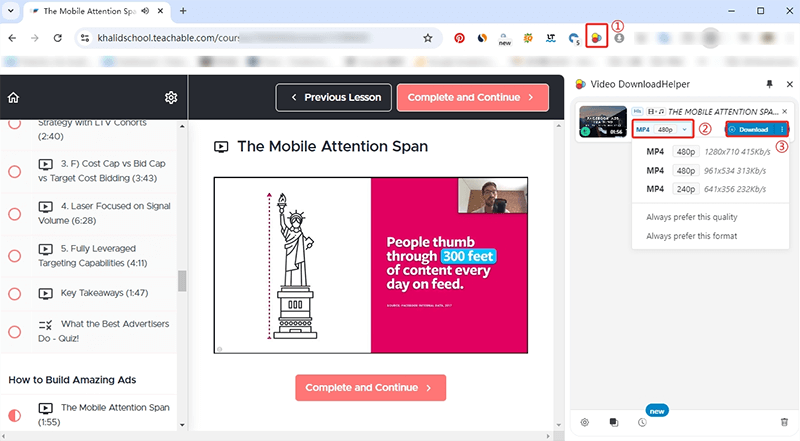Click the new badge above history icon
This screenshot has height=441, width=800.
click(657, 411)
